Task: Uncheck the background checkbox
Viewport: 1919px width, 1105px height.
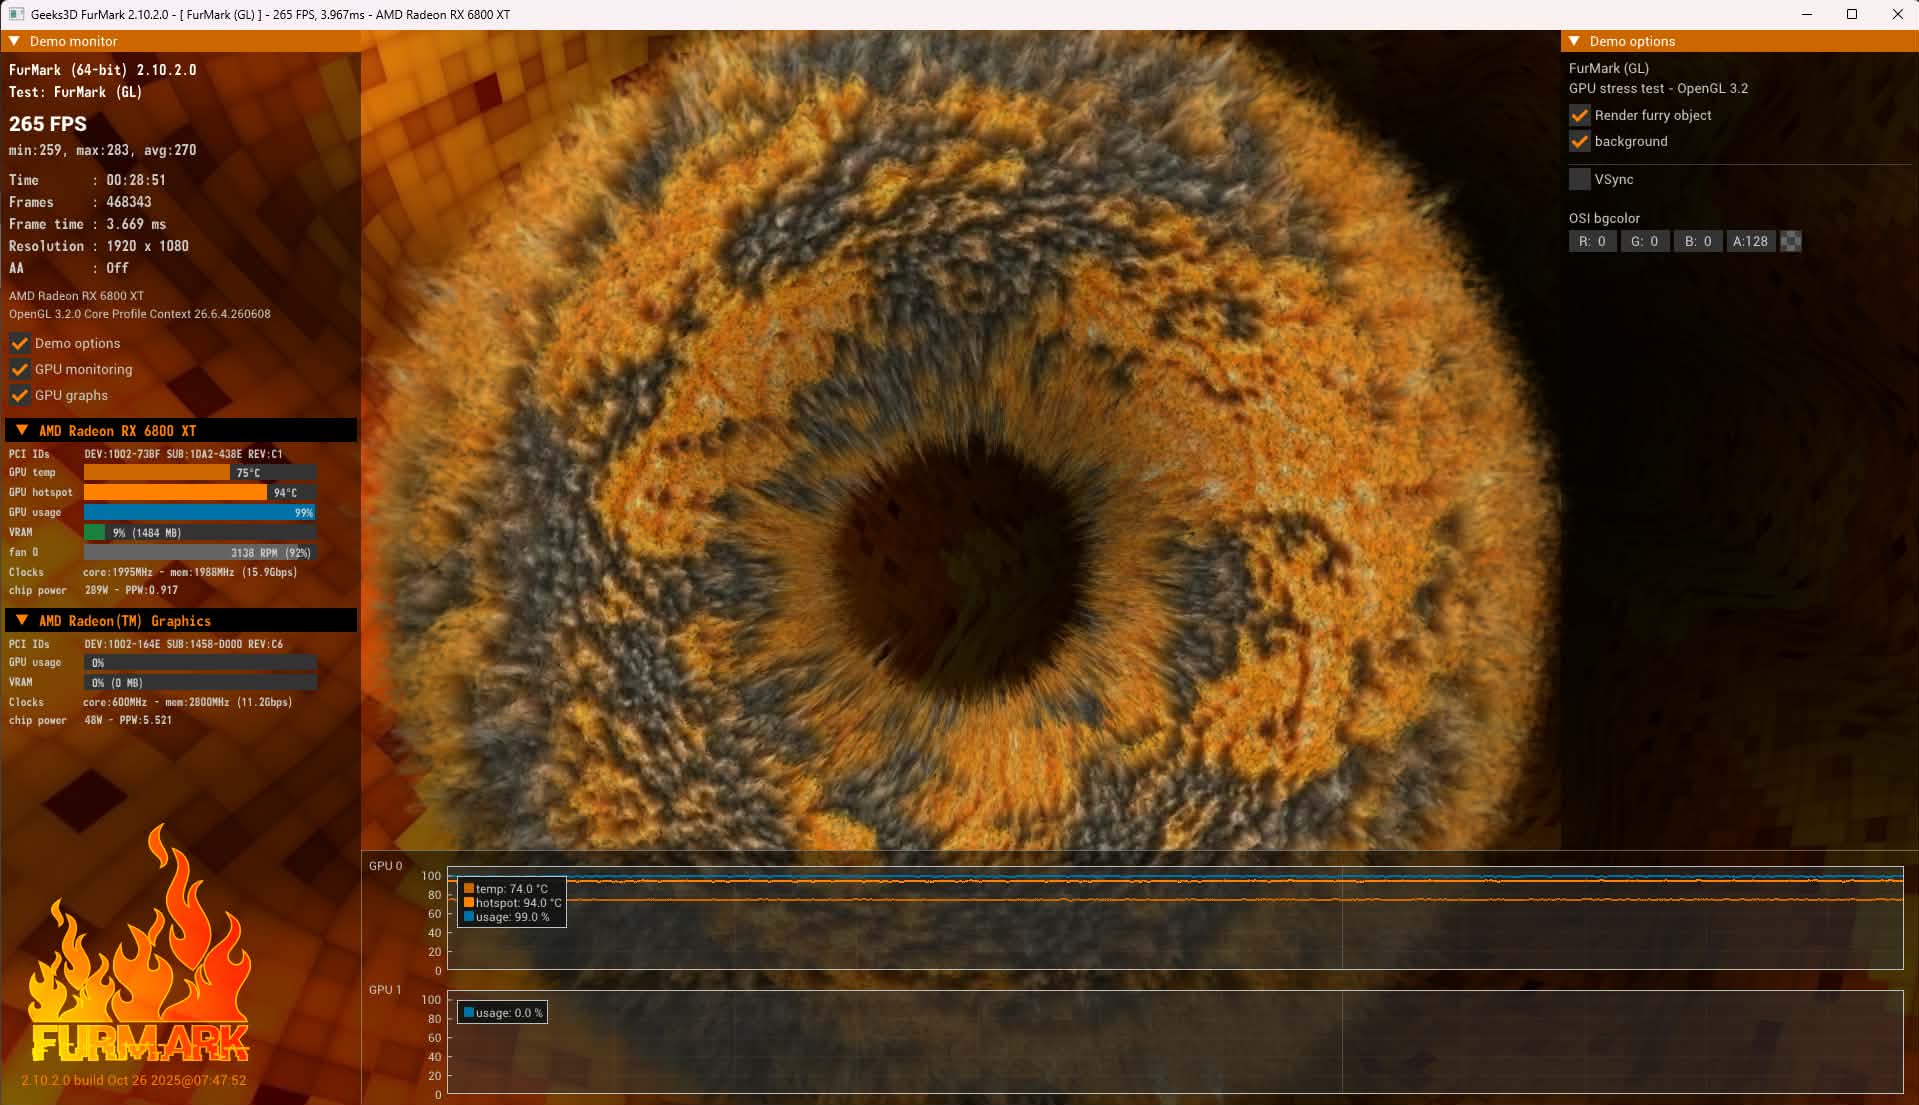Action: coord(1579,141)
